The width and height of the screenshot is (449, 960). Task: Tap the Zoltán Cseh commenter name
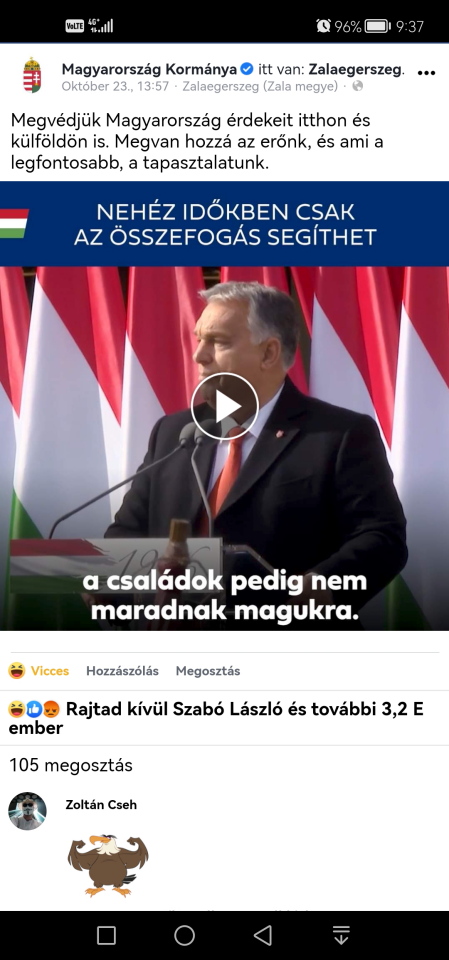[x=101, y=804]
